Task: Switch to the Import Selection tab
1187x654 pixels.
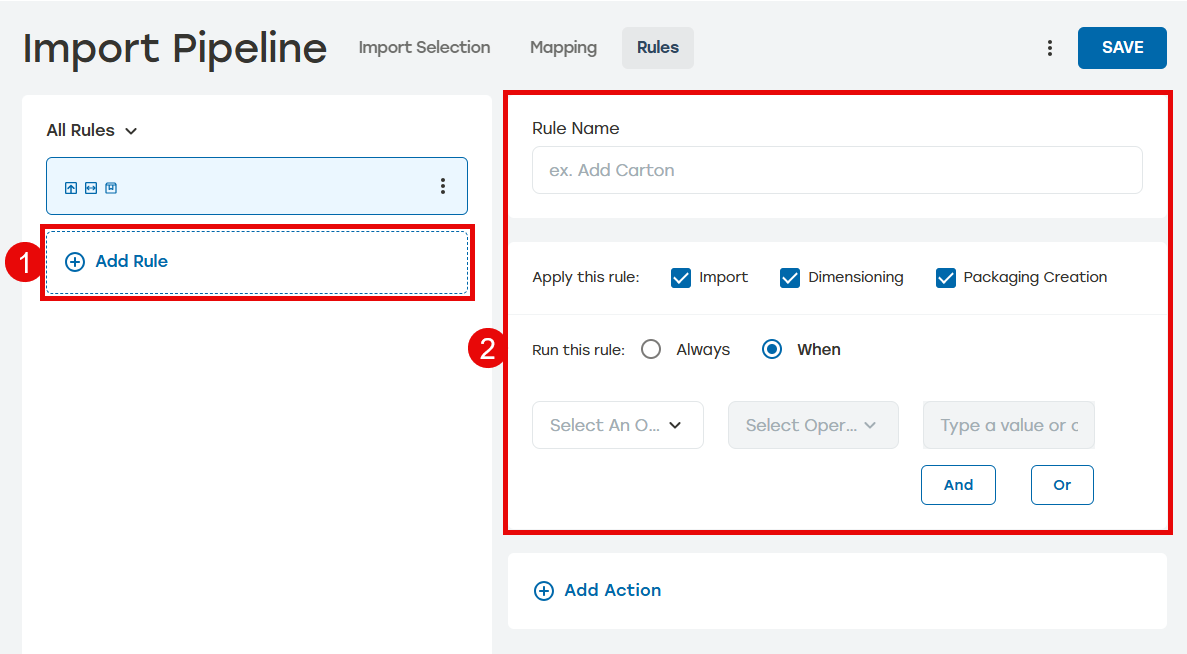Action: [424, 48]
